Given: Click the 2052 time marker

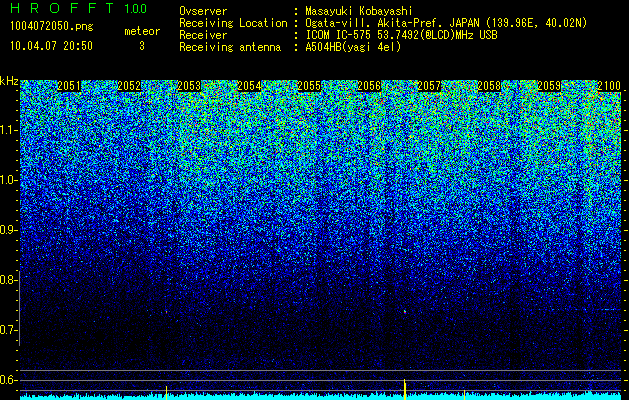Looking at the screenshot, I should click(x=129, y=86).
